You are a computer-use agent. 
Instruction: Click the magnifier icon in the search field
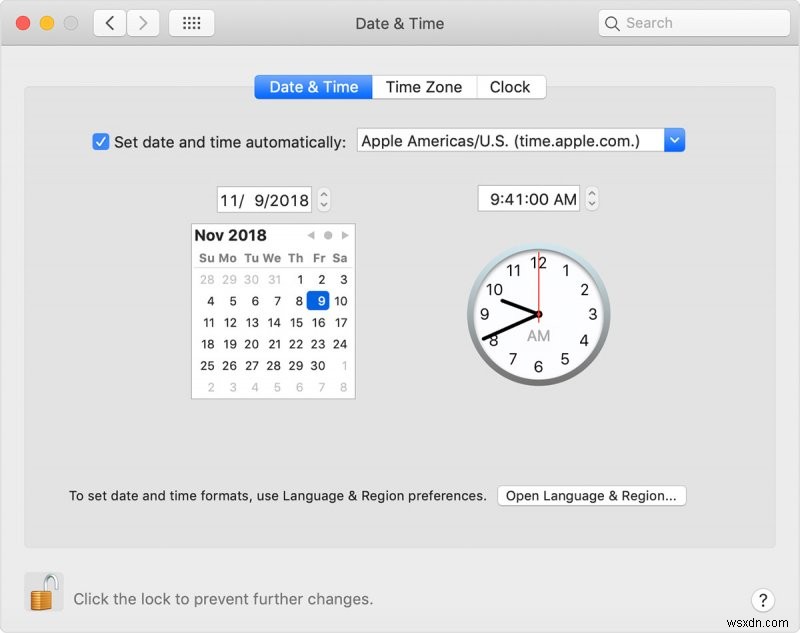coord(612,22)
